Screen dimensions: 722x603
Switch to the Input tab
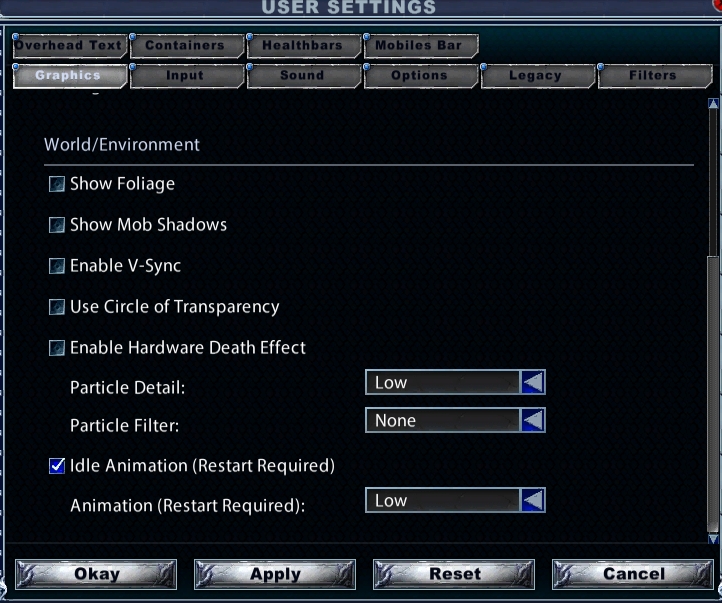pyautogui.click(x=187, y=75)
